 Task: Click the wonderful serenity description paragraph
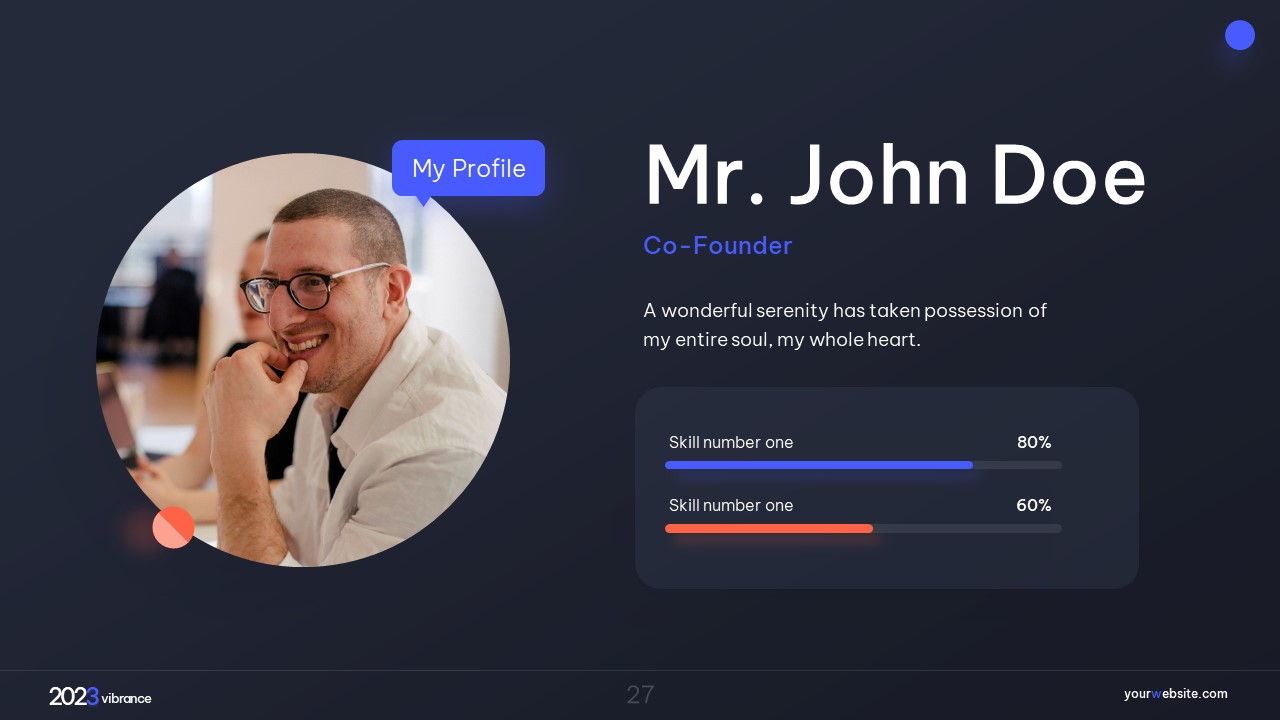[x=845, y=325]
